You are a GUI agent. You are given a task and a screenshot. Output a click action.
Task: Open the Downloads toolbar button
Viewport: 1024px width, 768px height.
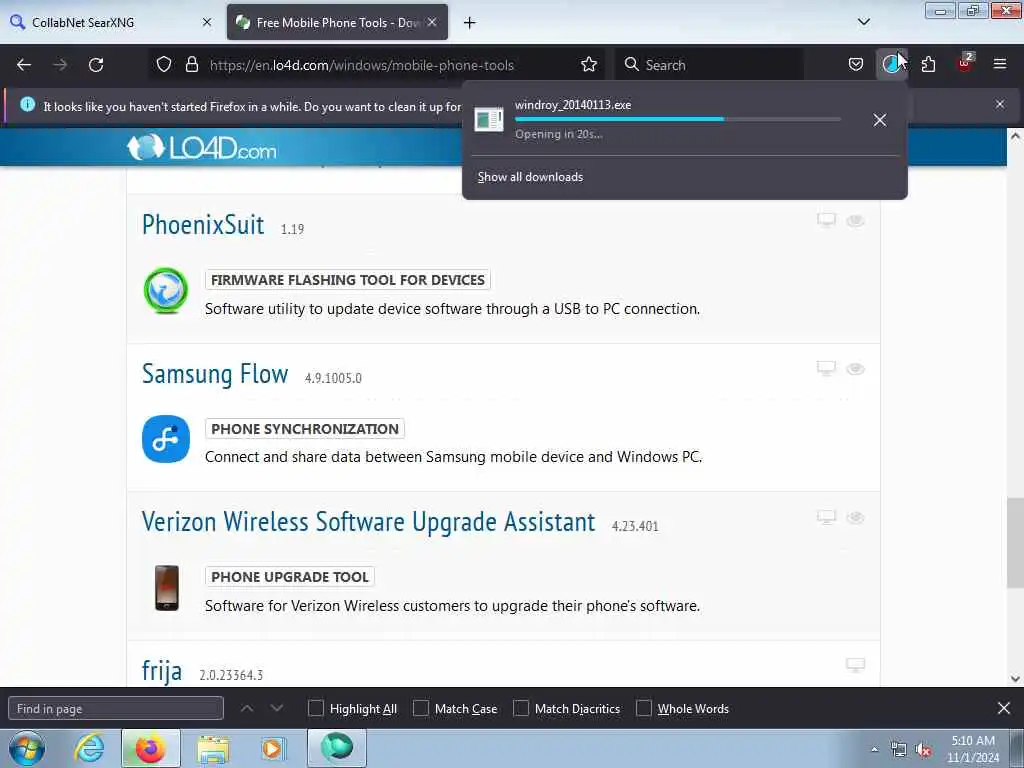[891, 65]
